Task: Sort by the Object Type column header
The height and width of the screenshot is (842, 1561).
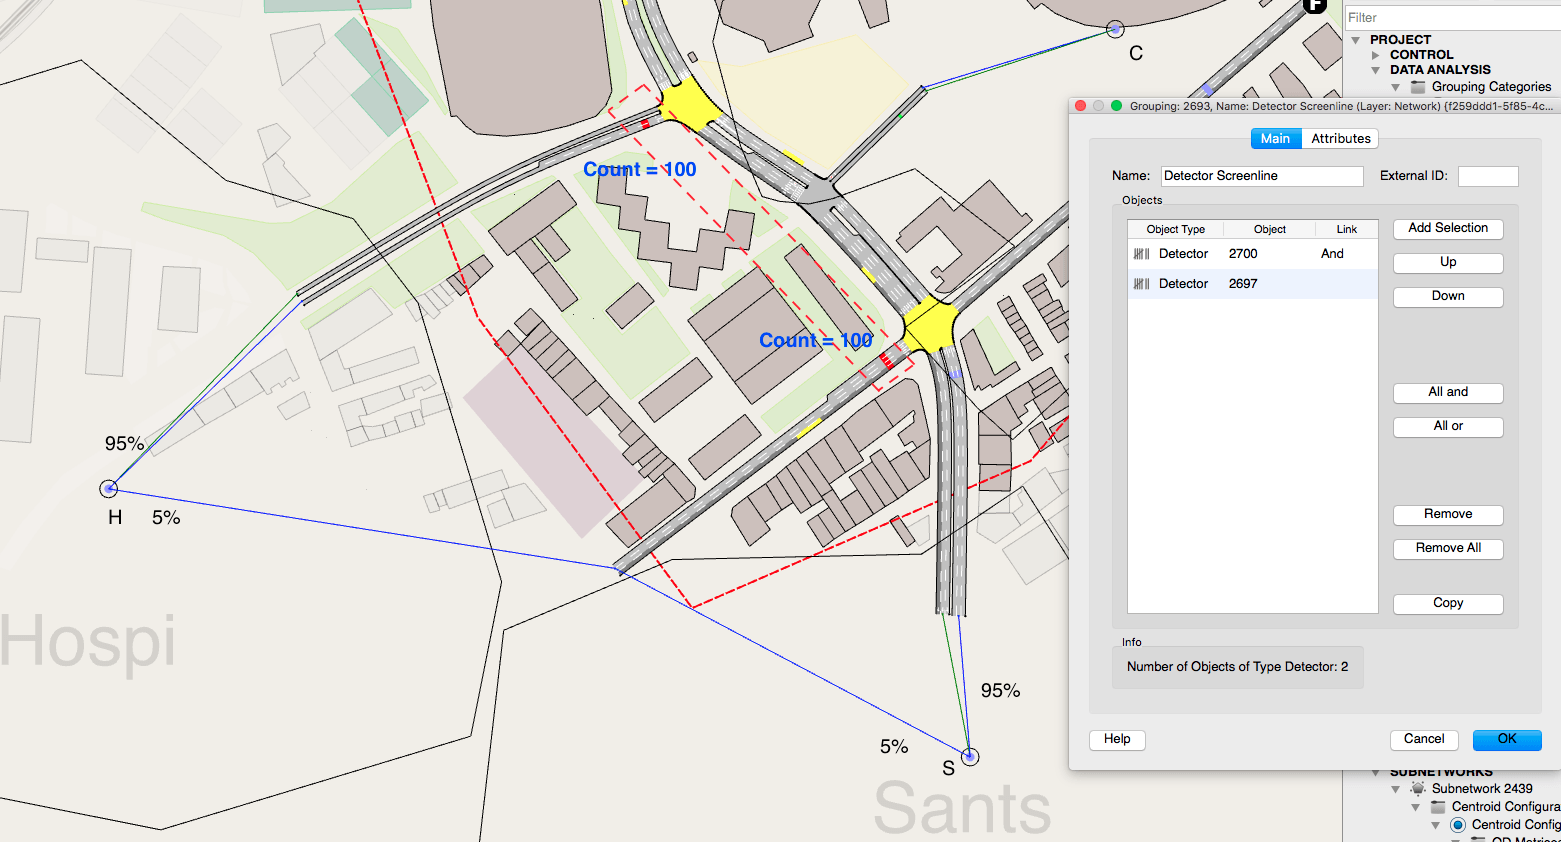Action: 1176,229
